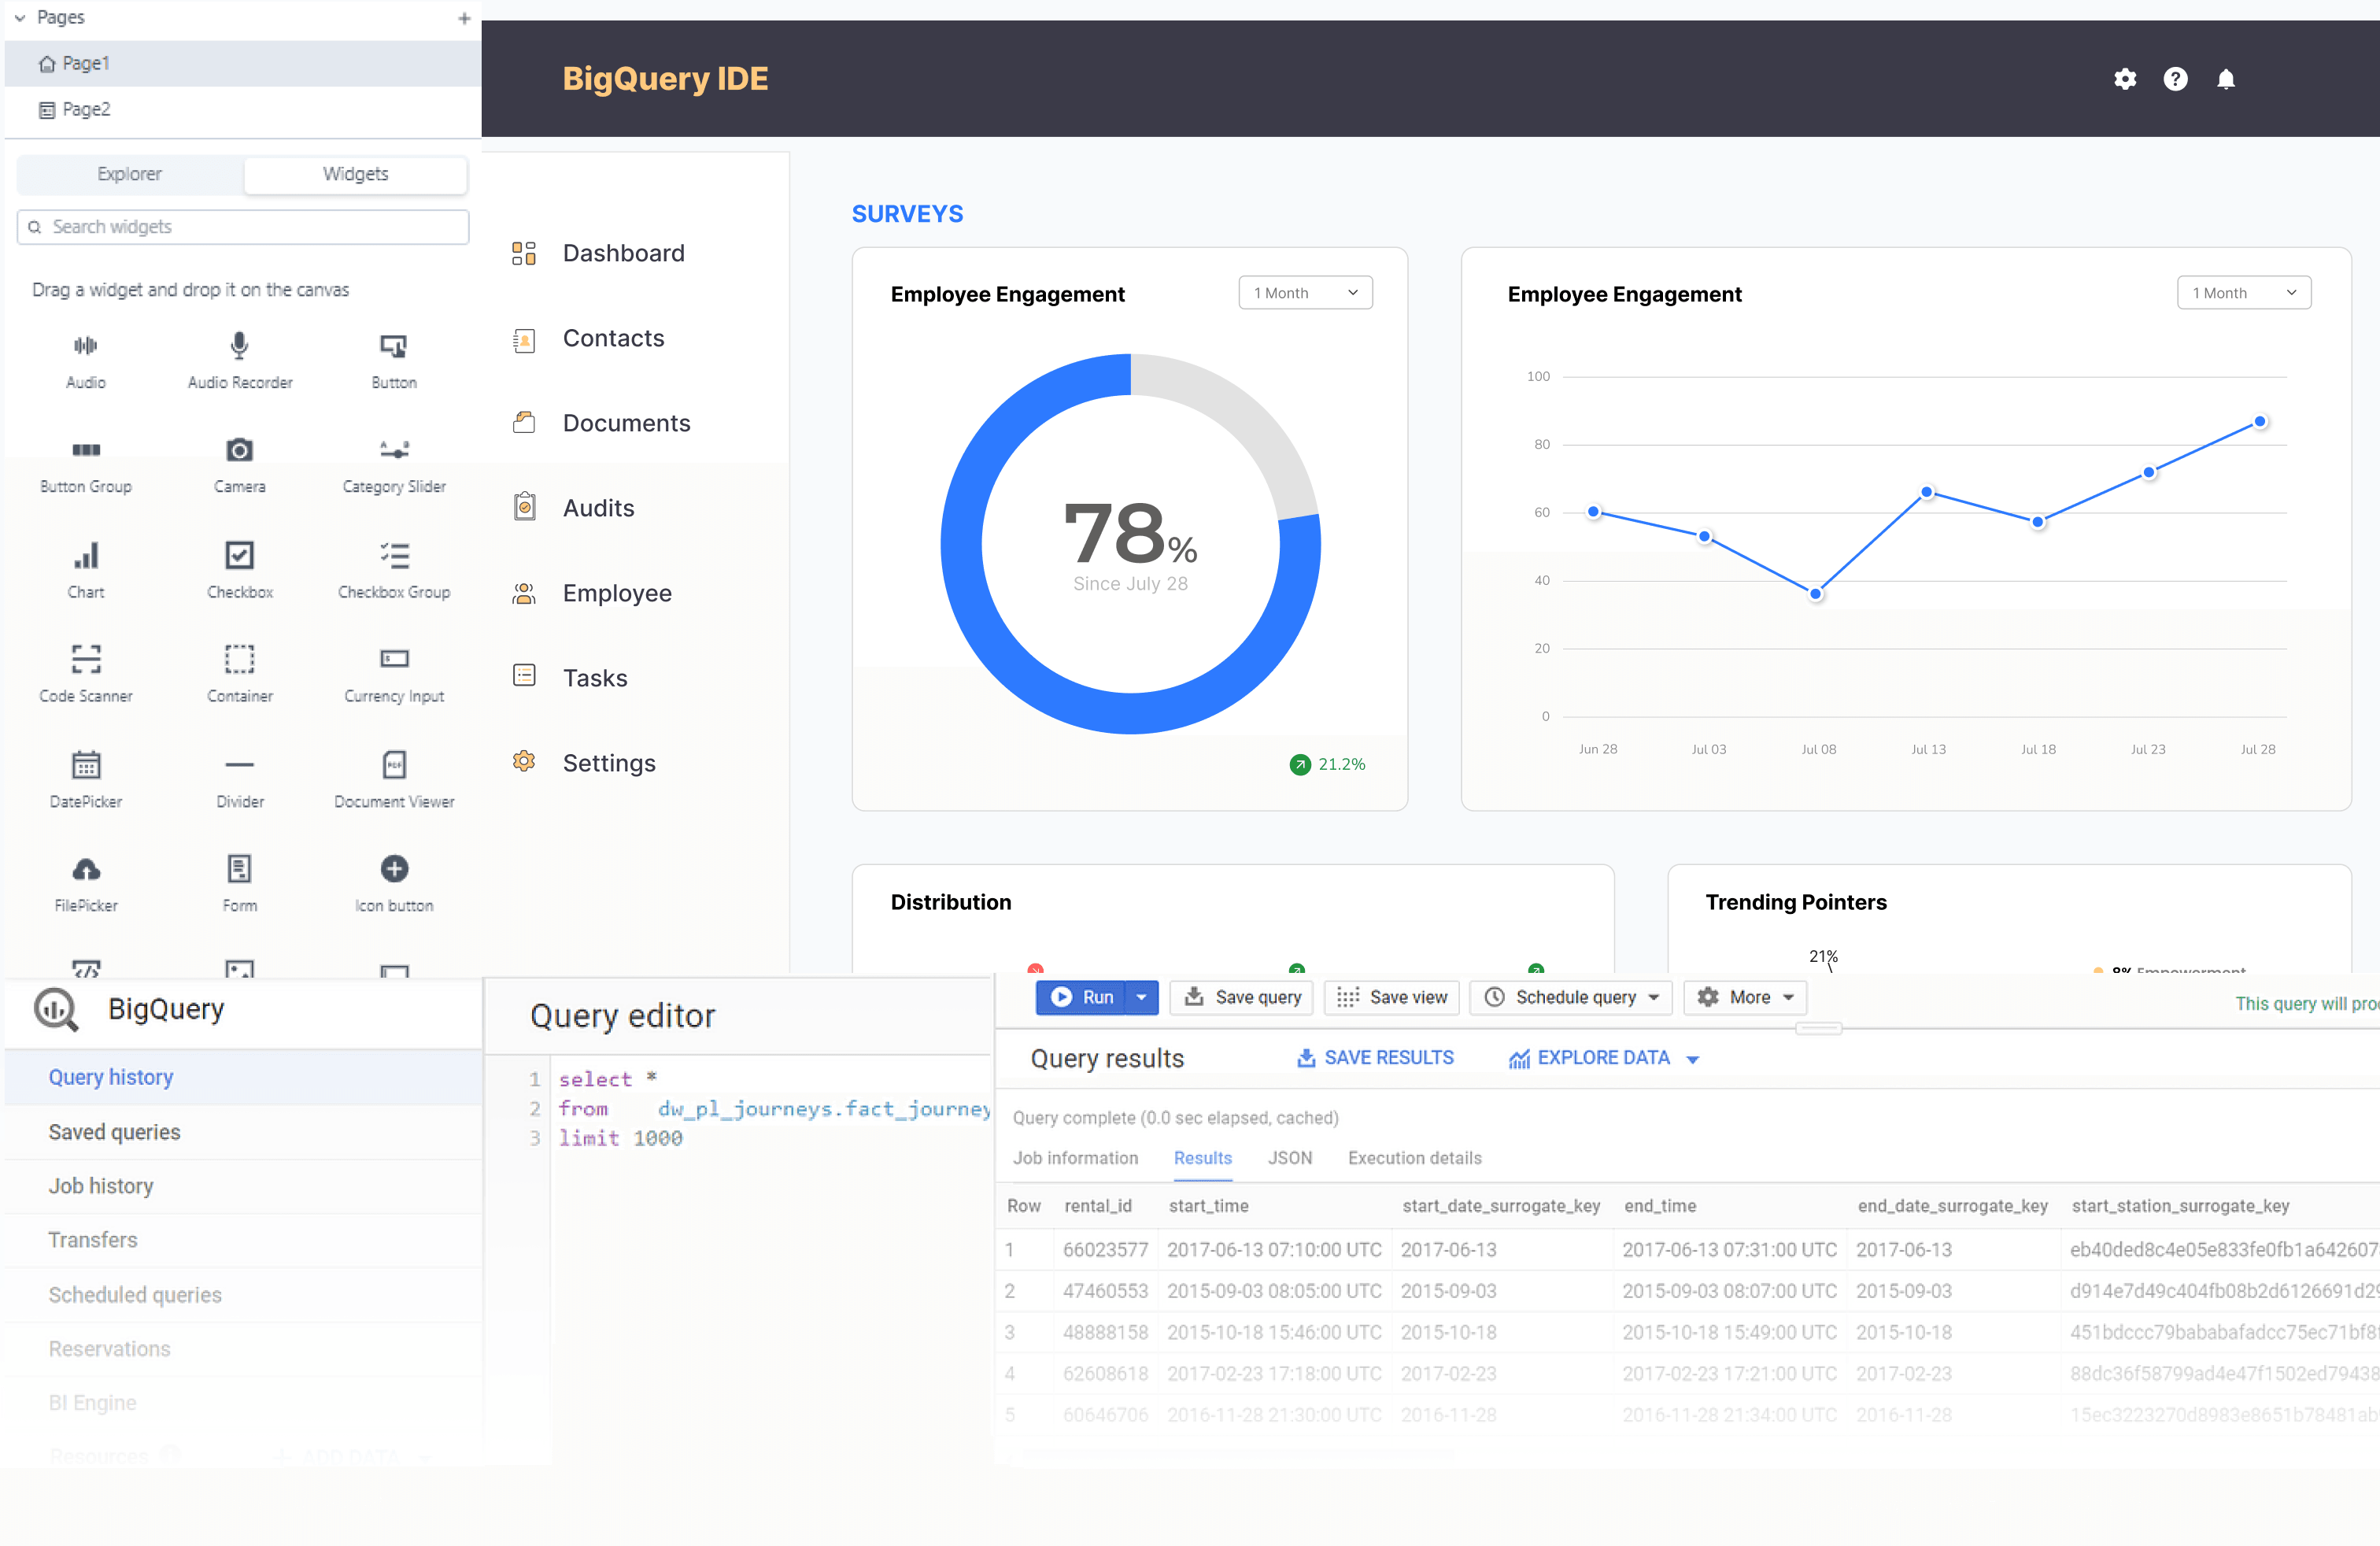Switch to the JSON results tab
The width and height of the screenshot is (2380, 1546).
point(1290,1158)
